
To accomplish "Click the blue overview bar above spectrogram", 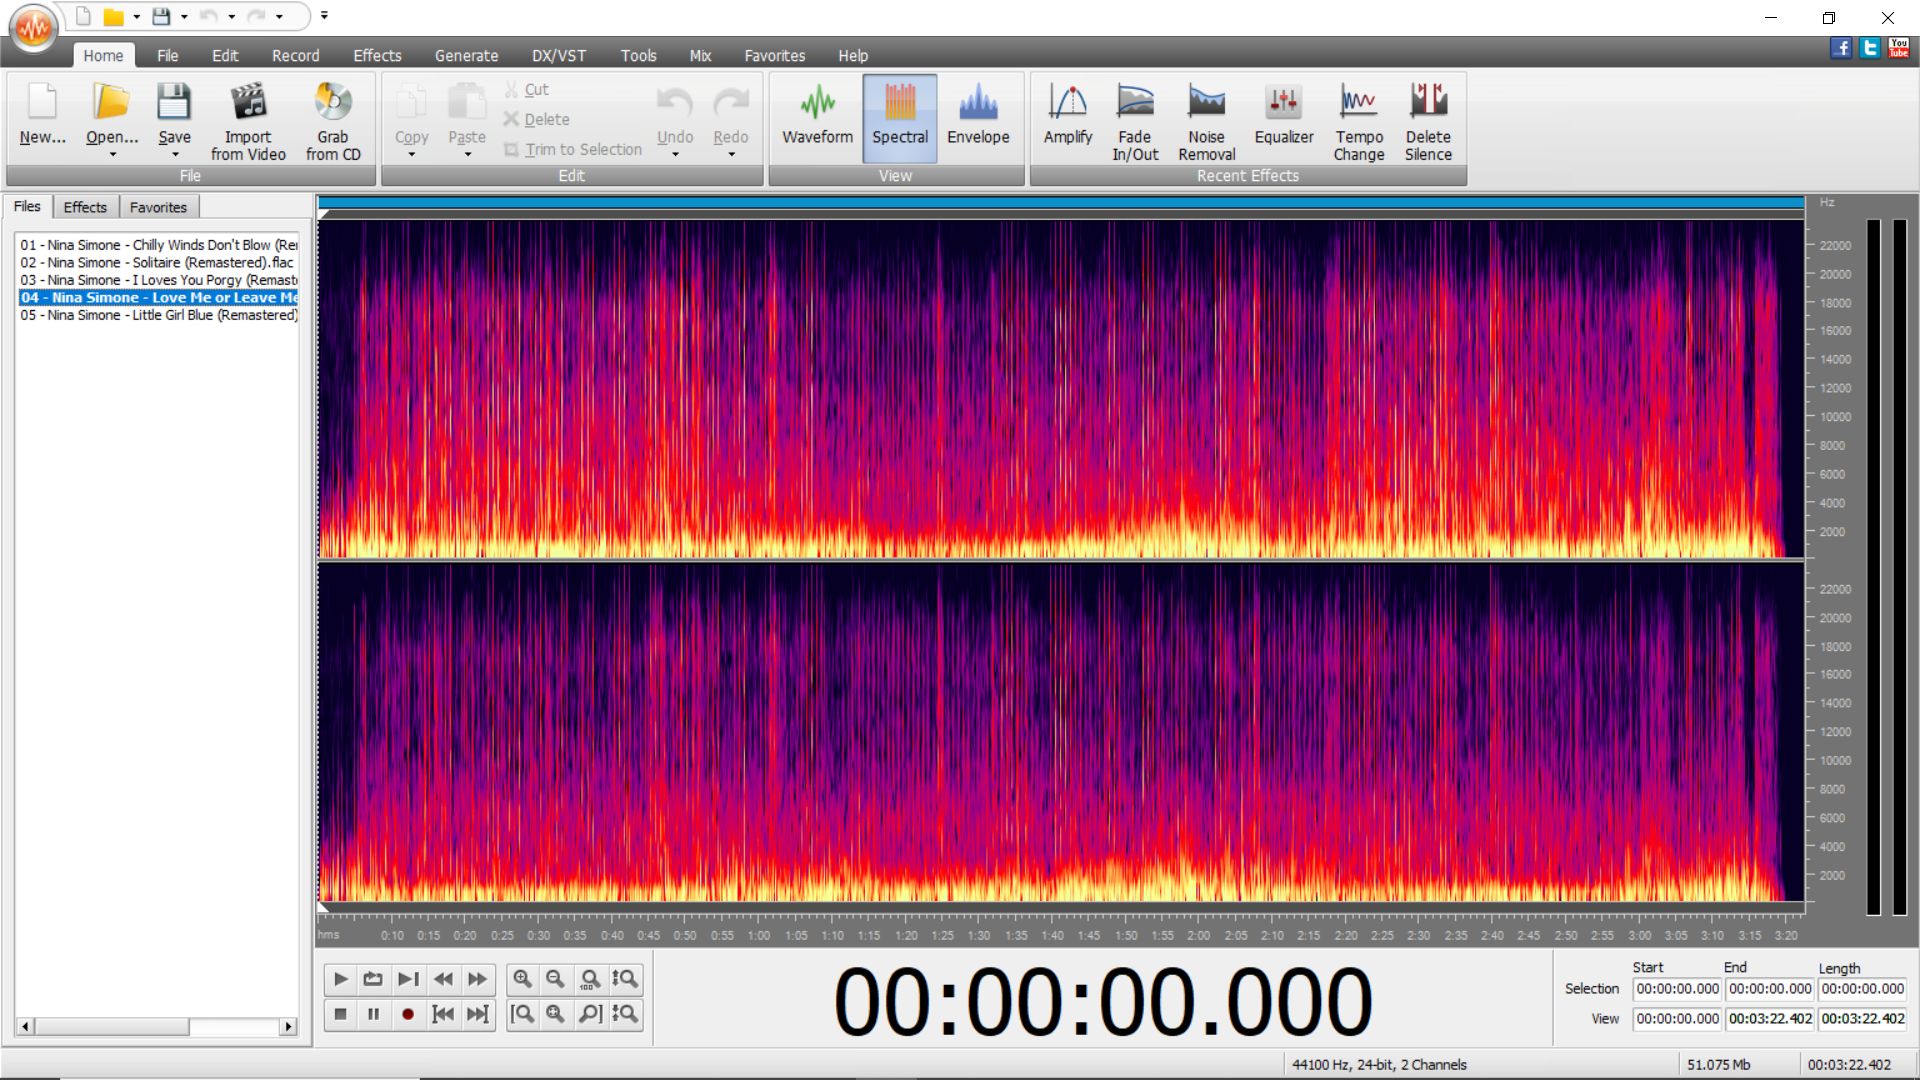I will 1060,203.
